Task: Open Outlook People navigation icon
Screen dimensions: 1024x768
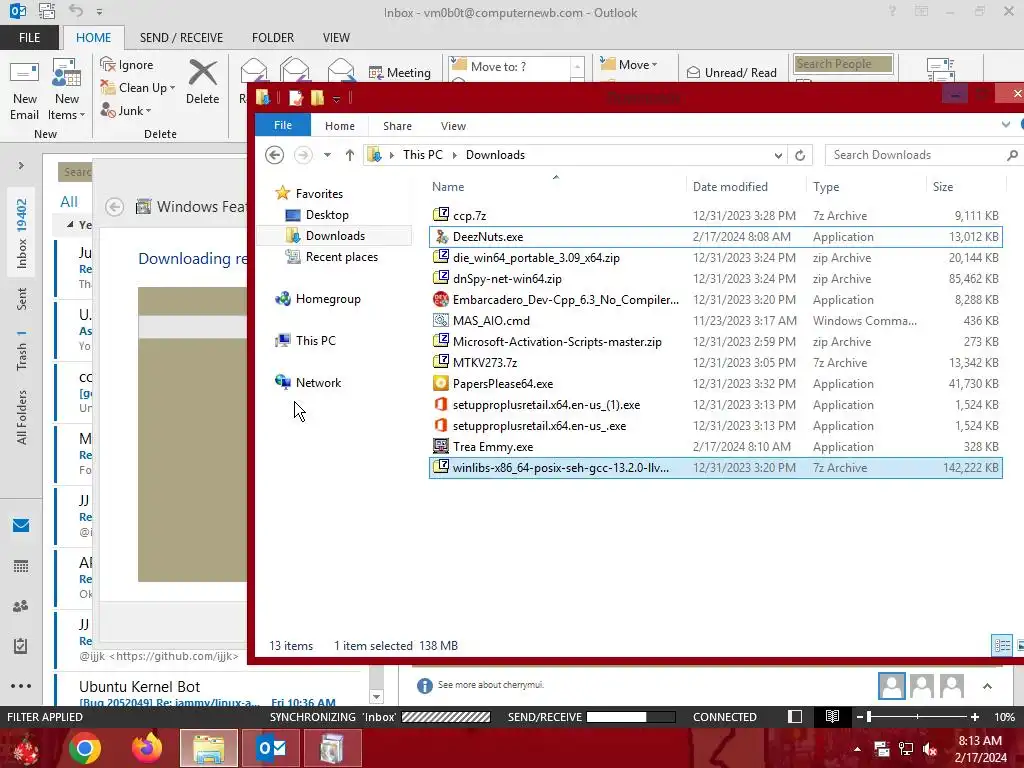Action: [x=21, y=605]
